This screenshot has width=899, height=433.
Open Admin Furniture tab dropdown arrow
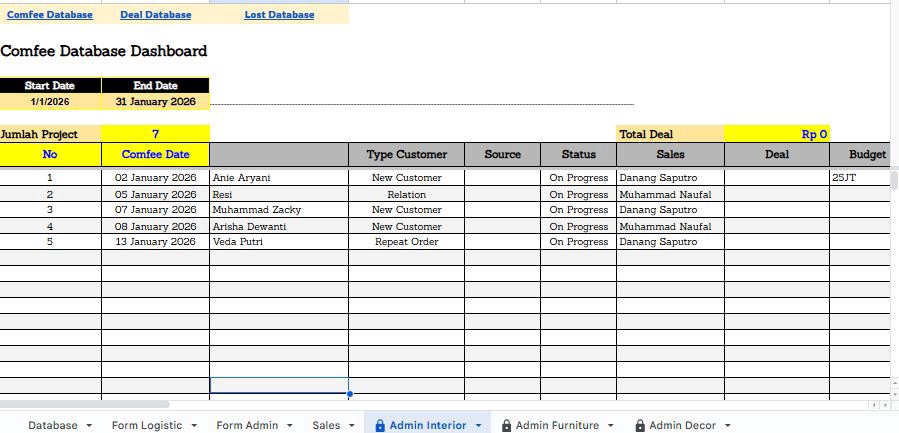tap(611, 425)
